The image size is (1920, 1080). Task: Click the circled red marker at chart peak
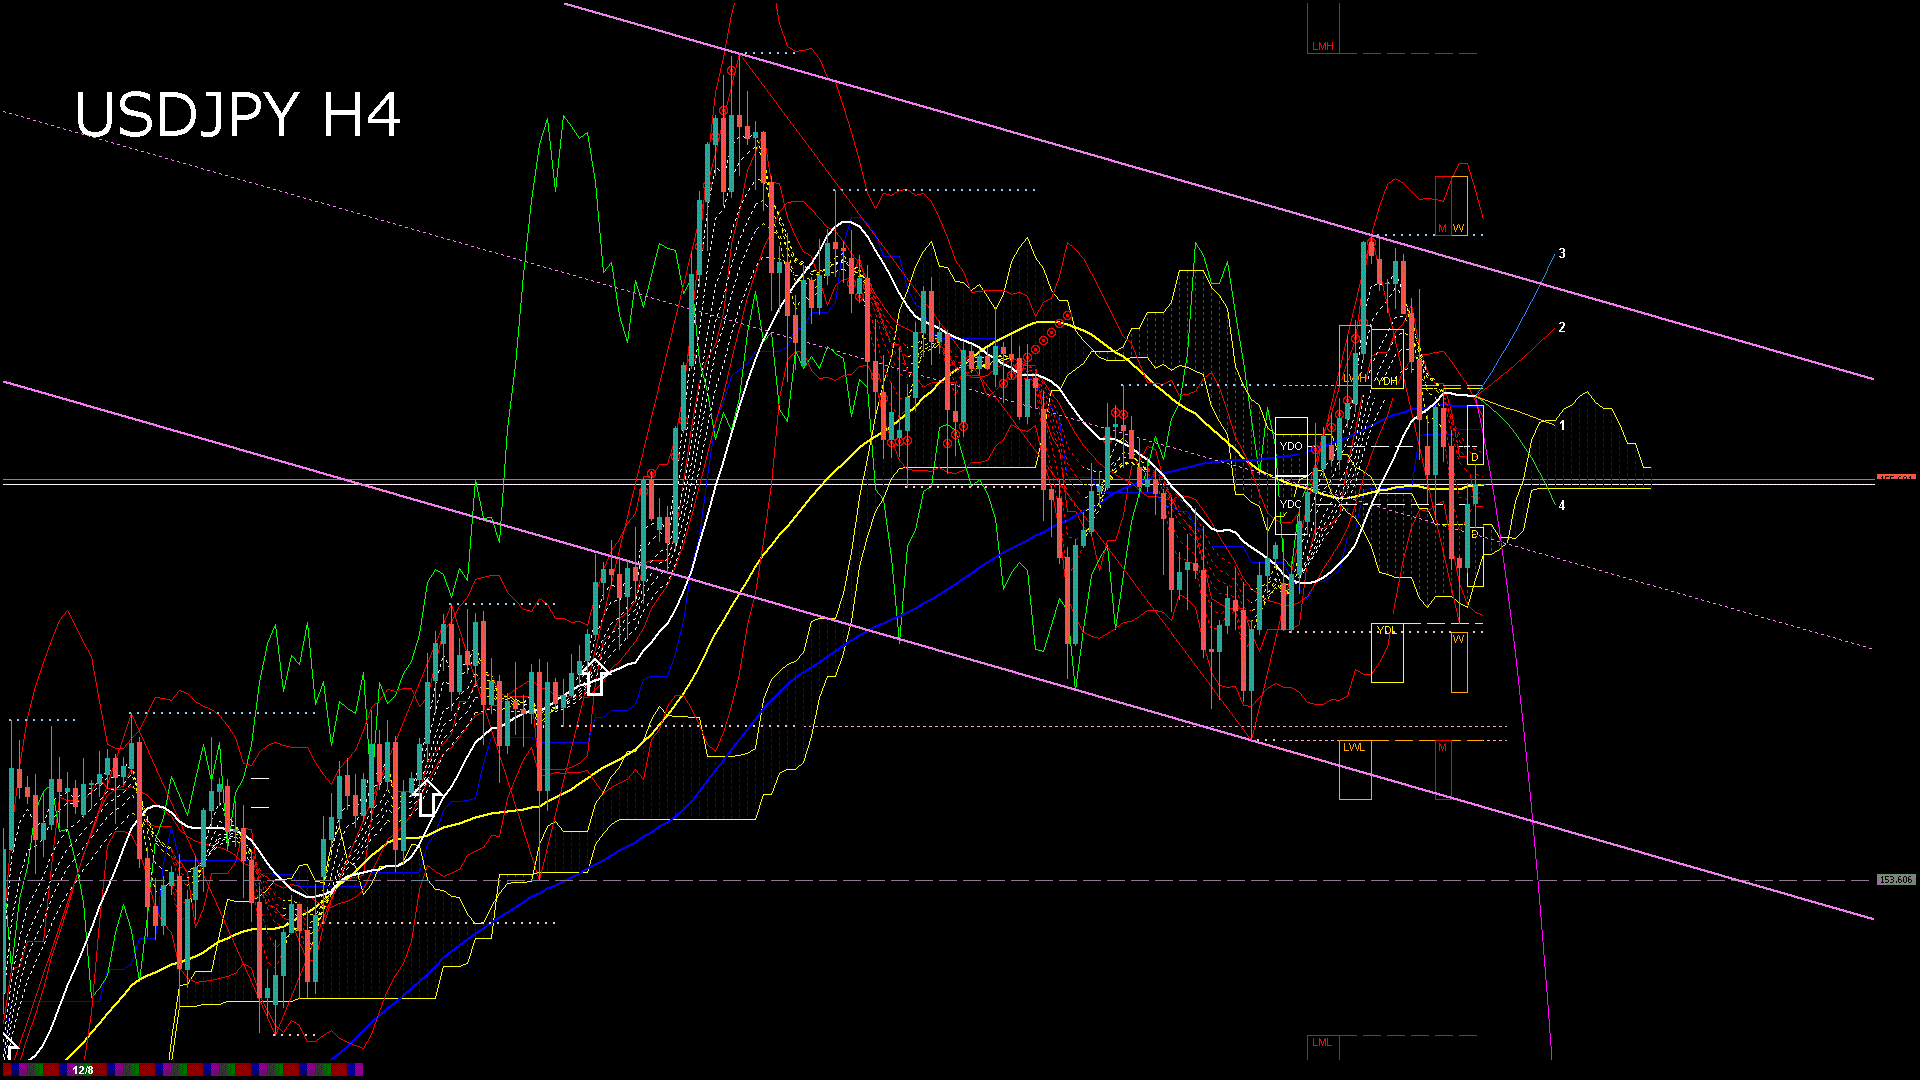pyautogui.click(x=732, y=71)
